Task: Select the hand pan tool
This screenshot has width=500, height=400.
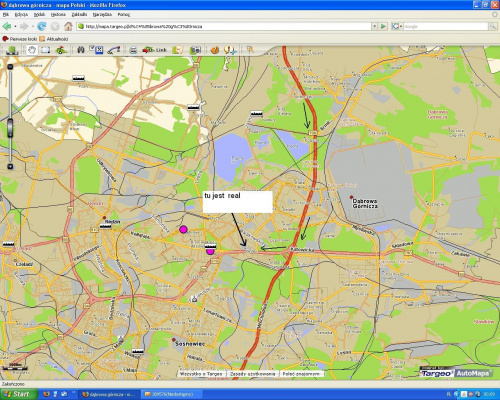Action: tap(32, 50)
